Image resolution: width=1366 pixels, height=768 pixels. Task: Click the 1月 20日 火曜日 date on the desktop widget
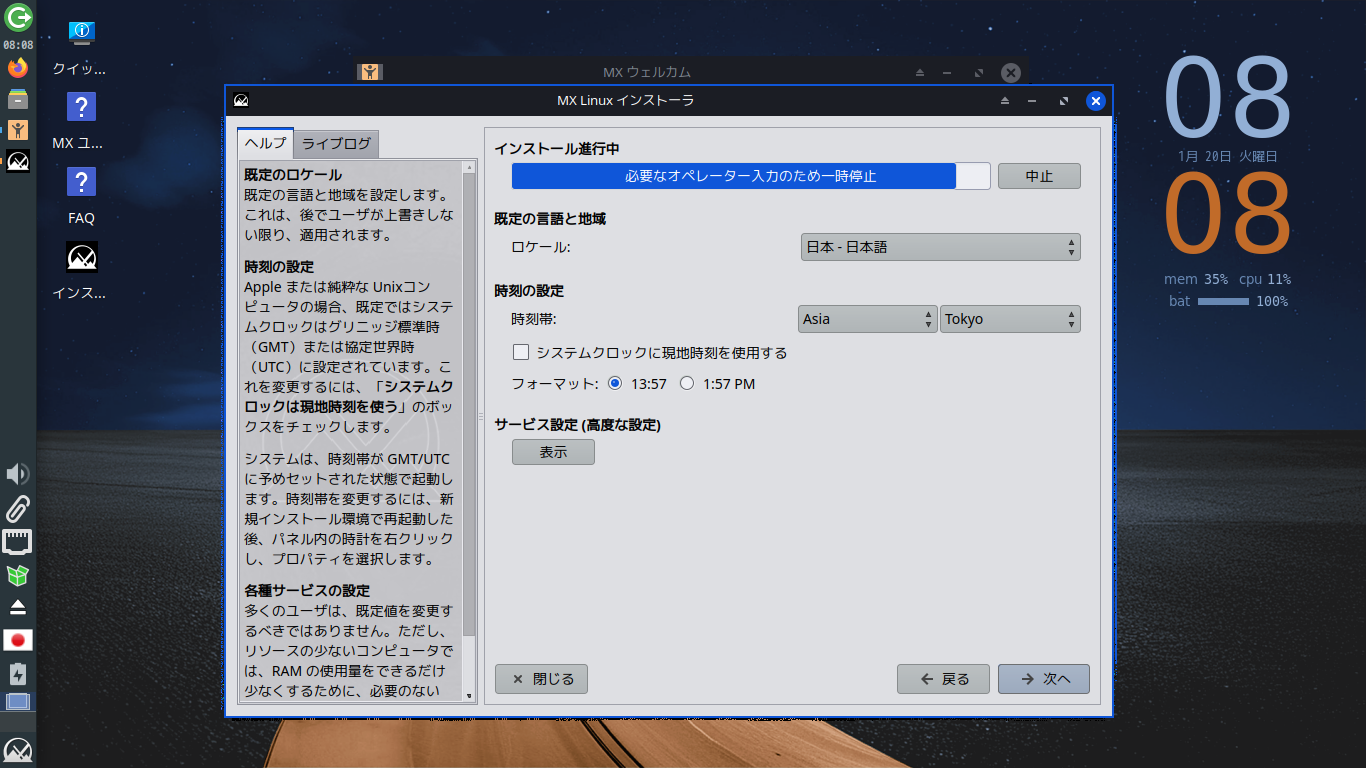pyautogui.click(x=1227, y=156)
